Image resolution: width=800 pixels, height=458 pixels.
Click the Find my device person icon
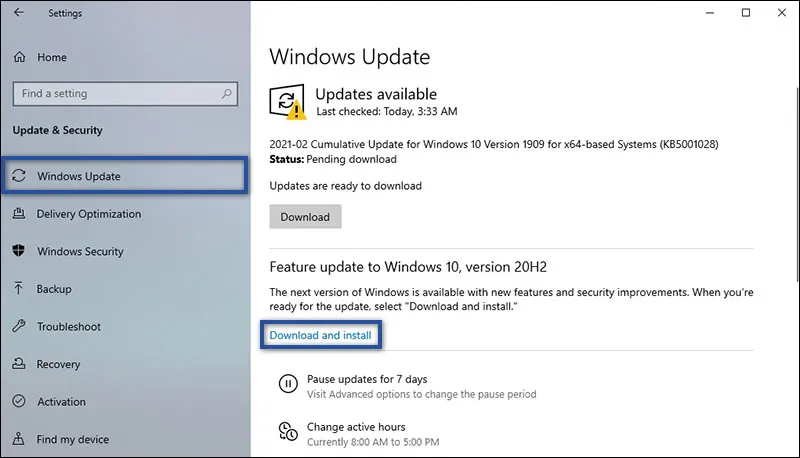tap(19, 439)
